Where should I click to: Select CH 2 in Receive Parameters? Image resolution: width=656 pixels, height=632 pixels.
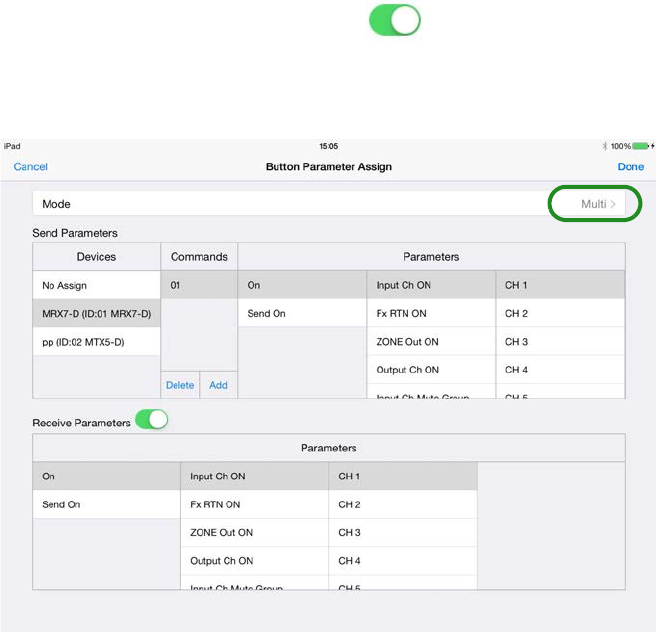coord(402,504)
